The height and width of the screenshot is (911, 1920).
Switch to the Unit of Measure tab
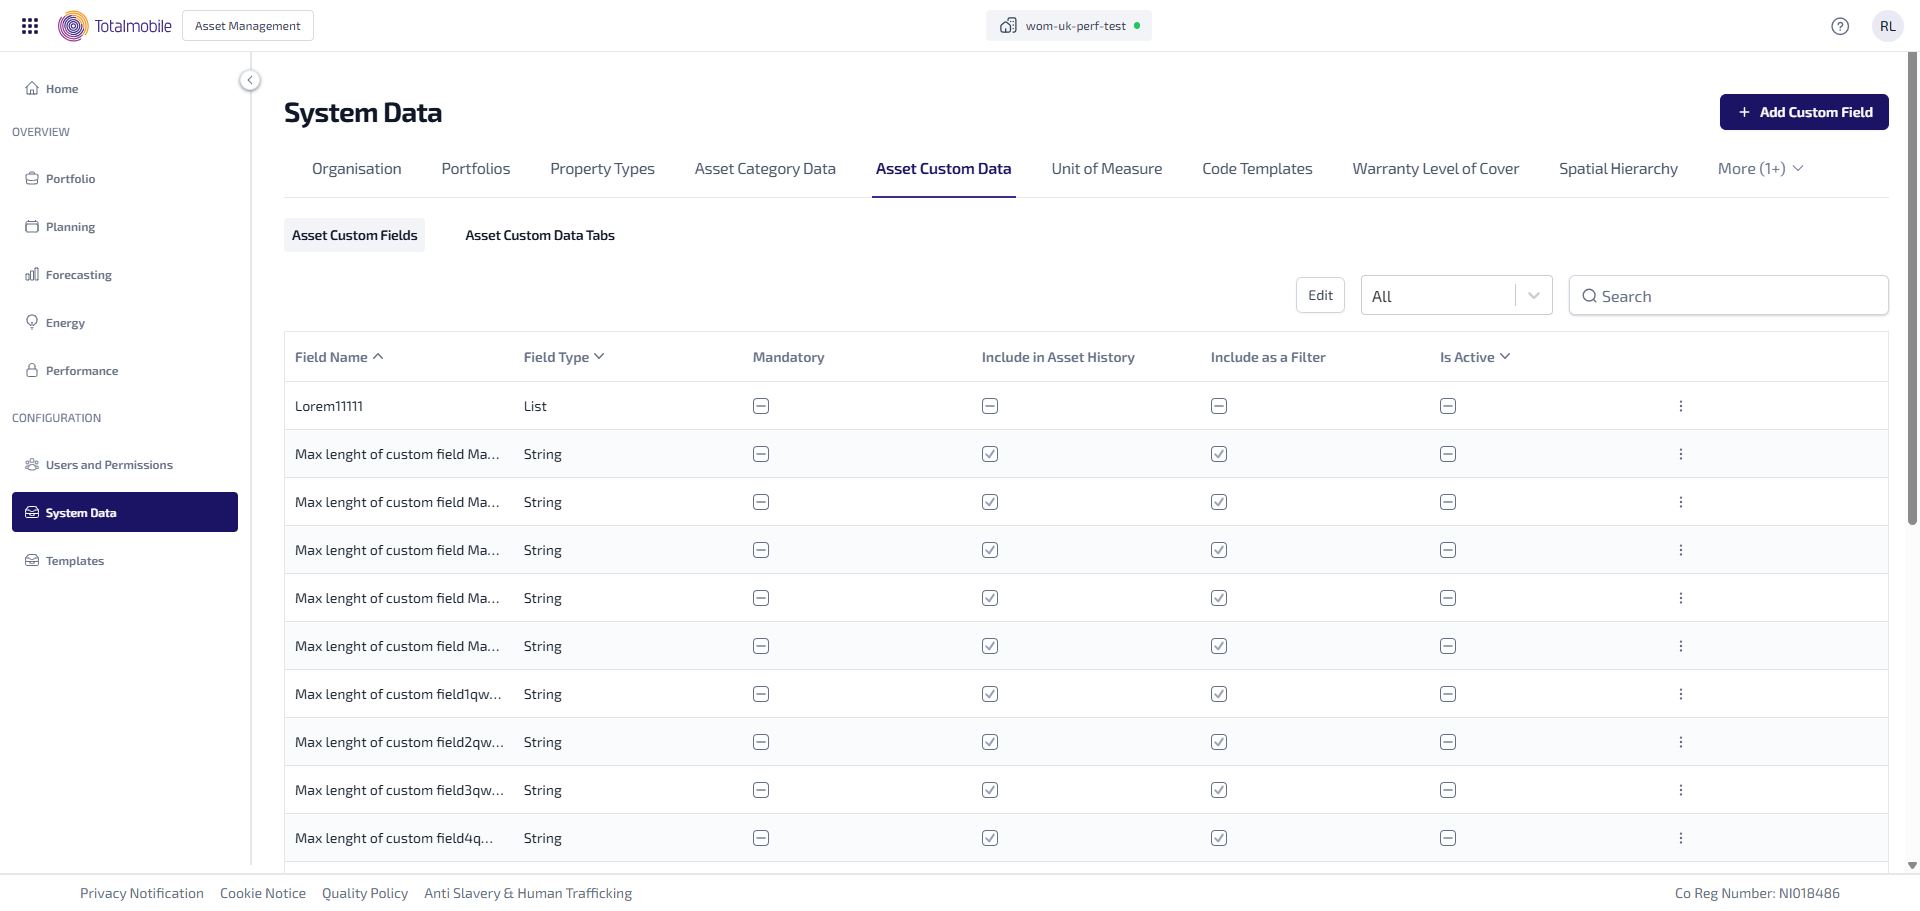point(1106,169)
